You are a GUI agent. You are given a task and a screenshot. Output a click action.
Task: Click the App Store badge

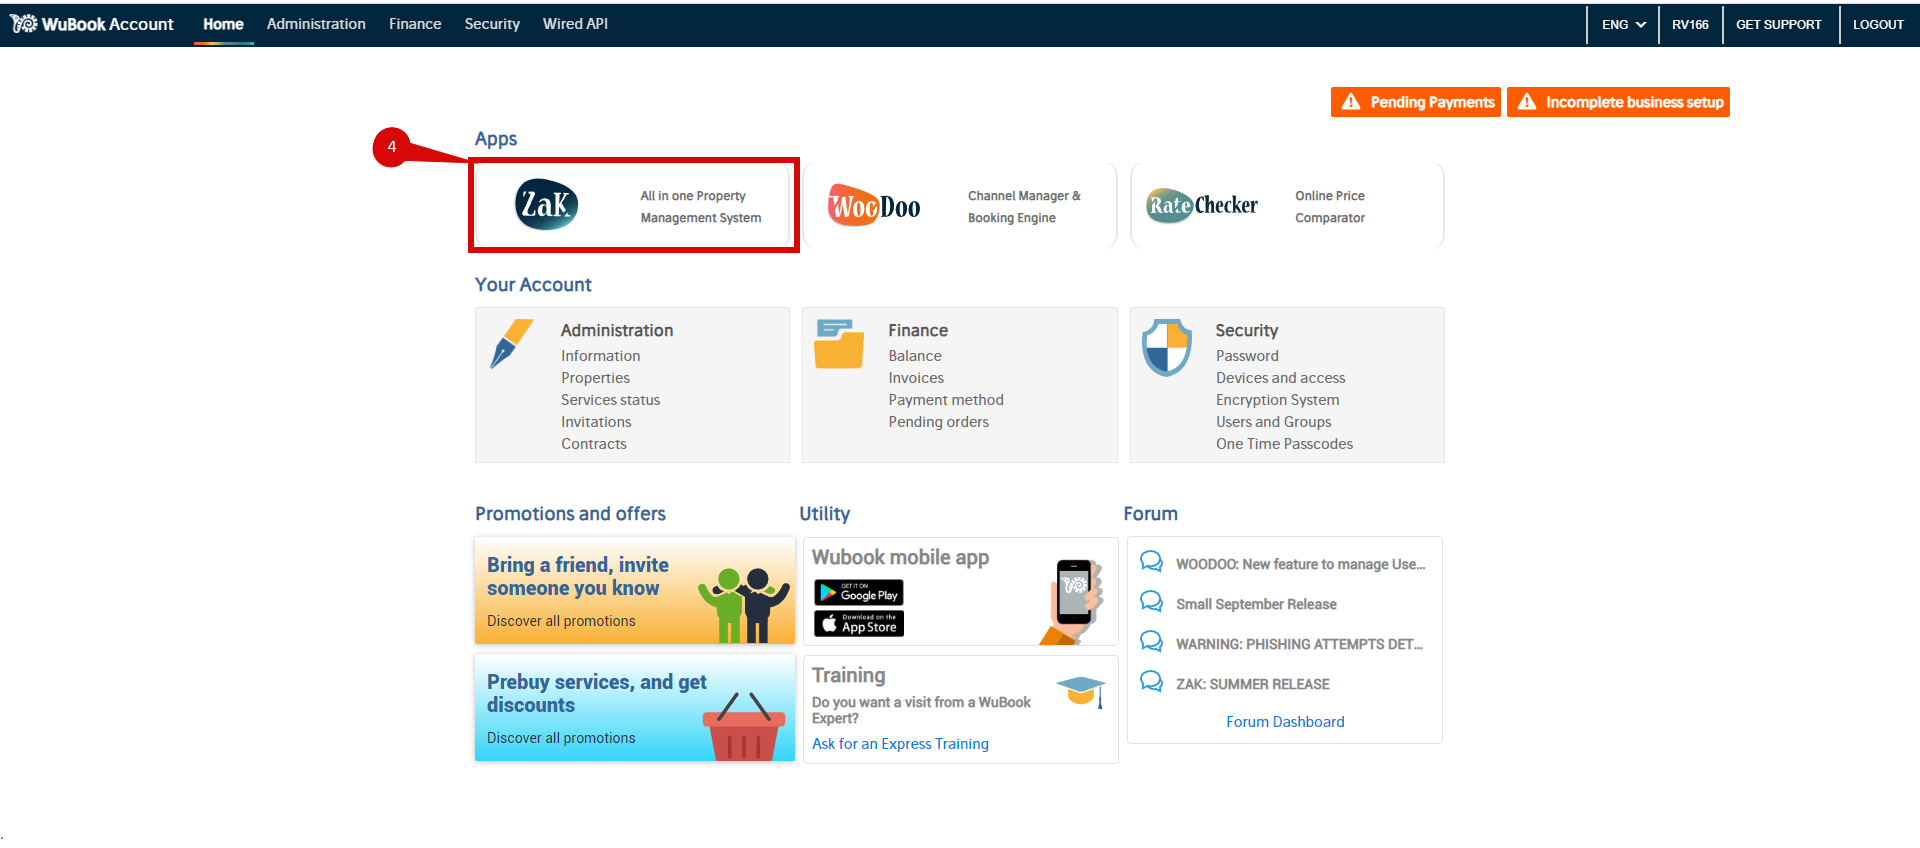point(859,624)
